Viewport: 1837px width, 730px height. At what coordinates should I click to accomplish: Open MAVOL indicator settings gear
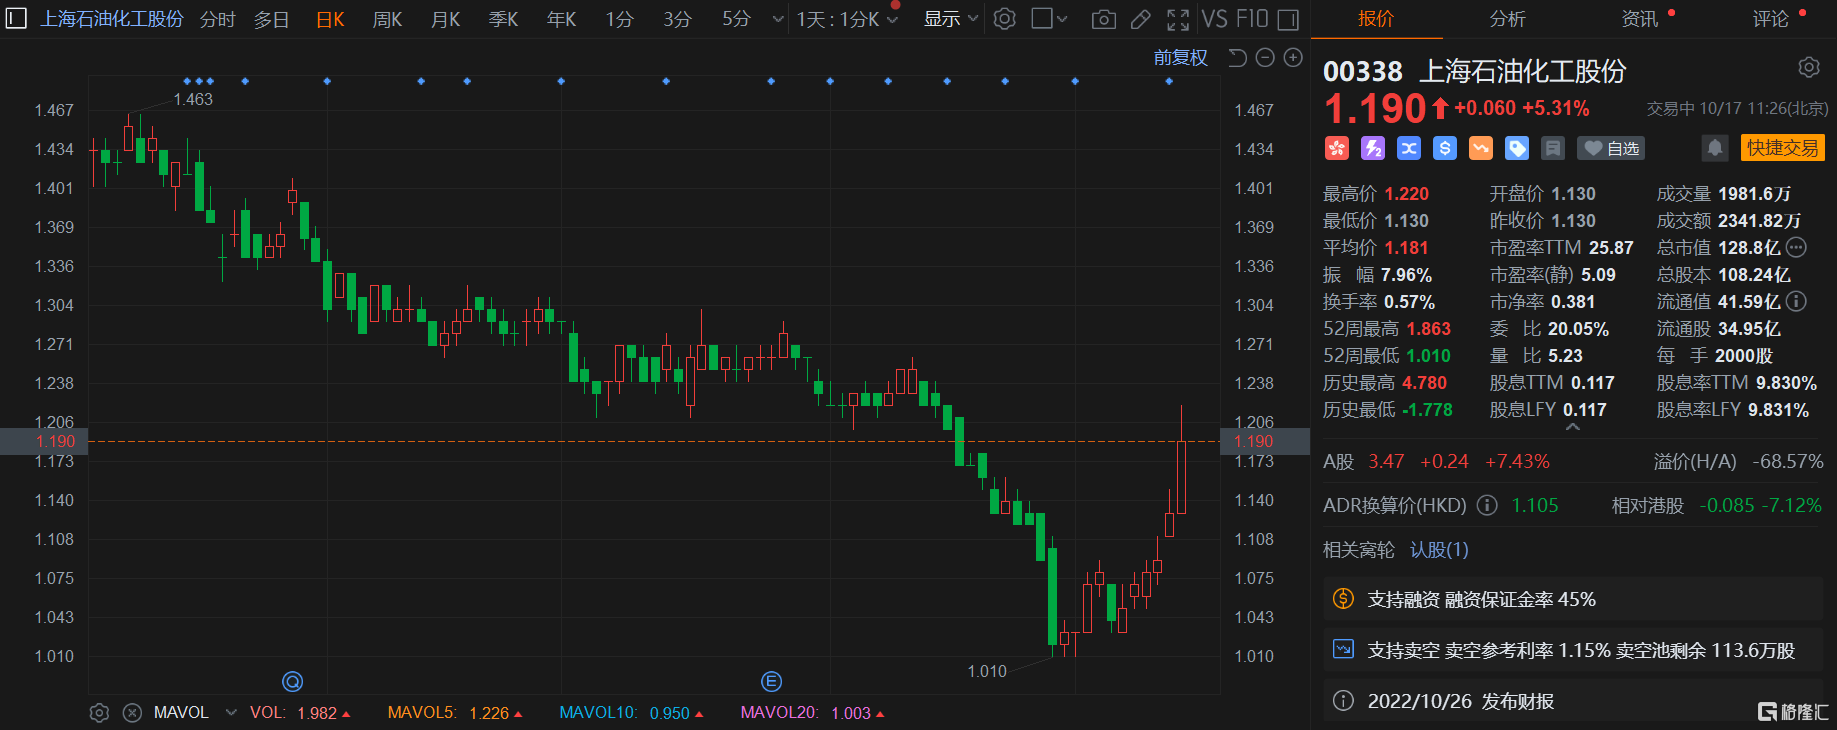click(99, 713)
